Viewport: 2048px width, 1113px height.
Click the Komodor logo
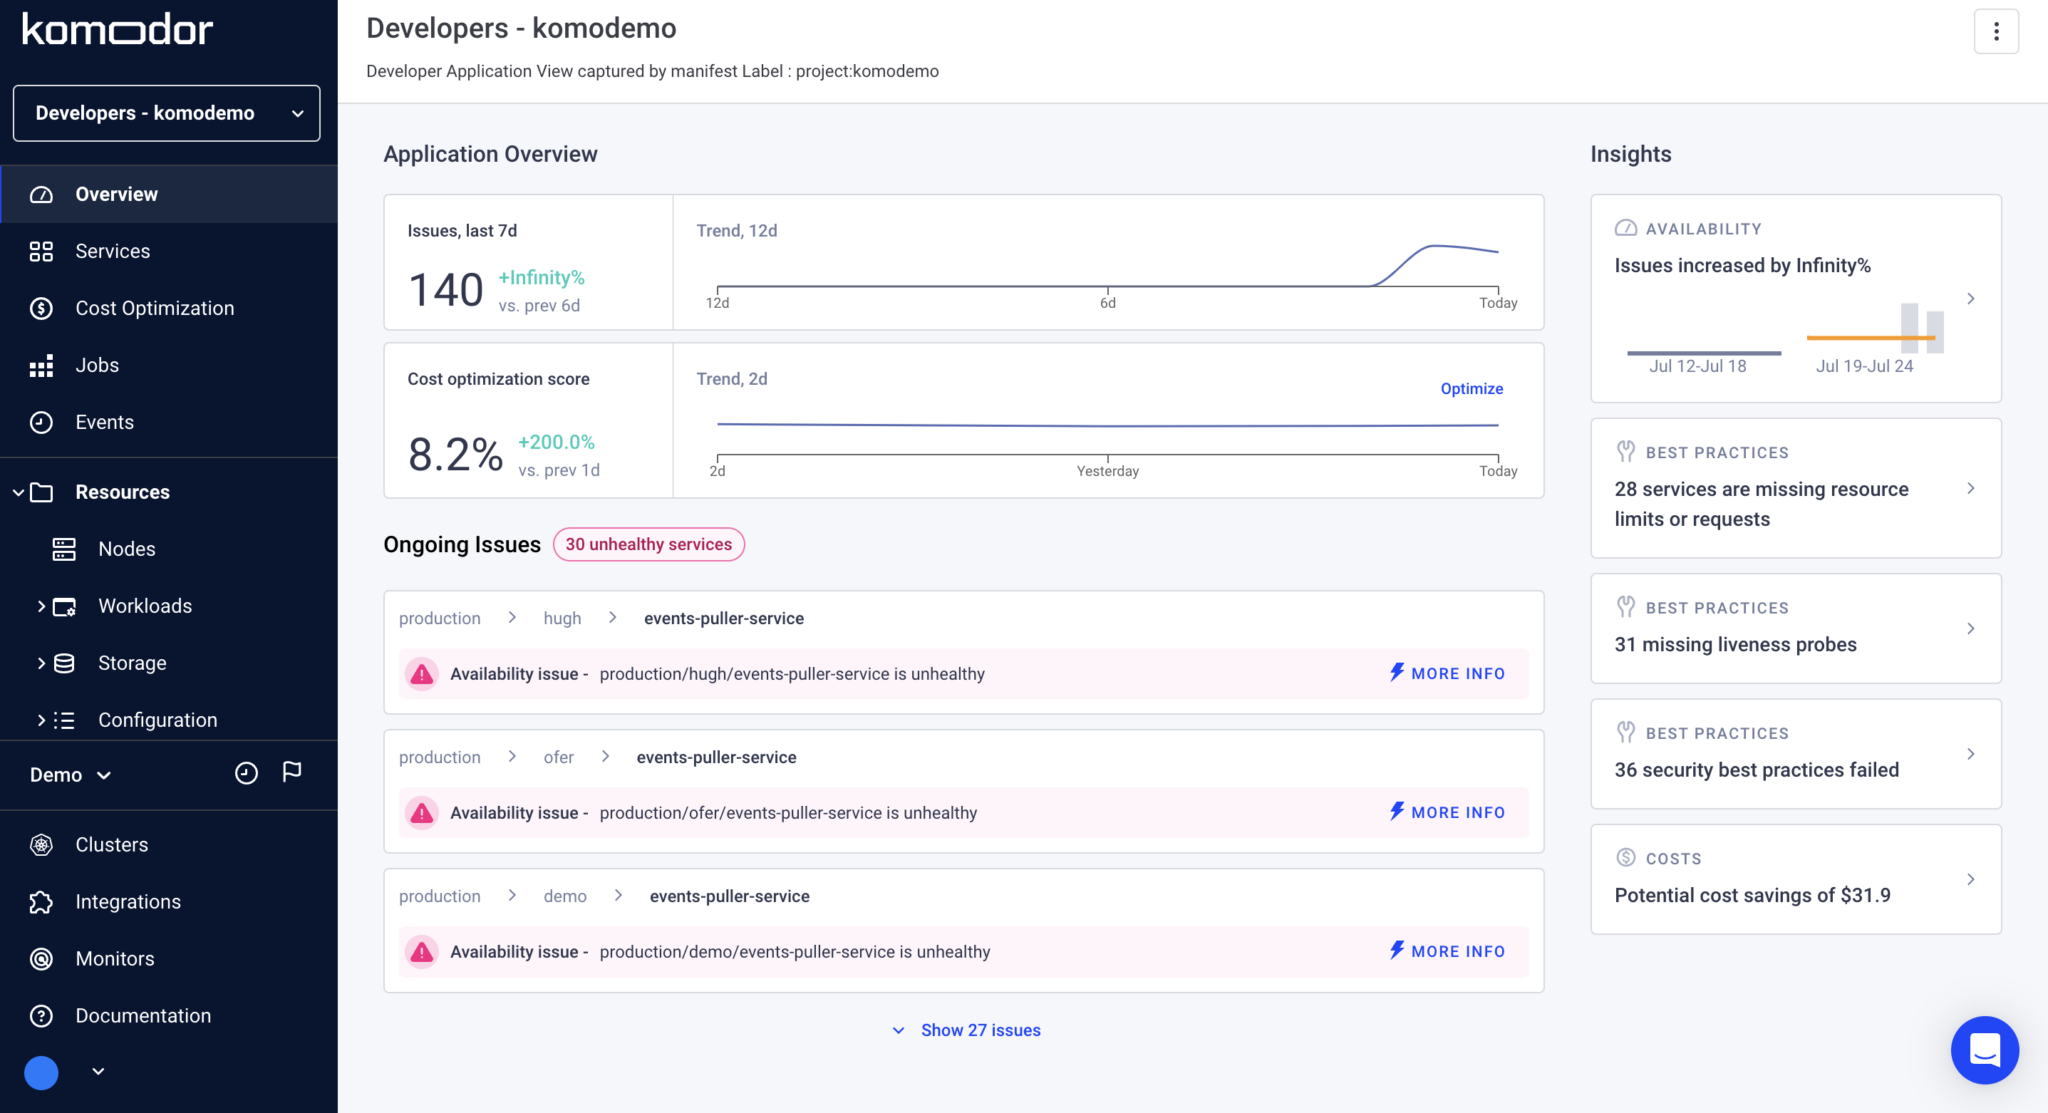(117, 30)
